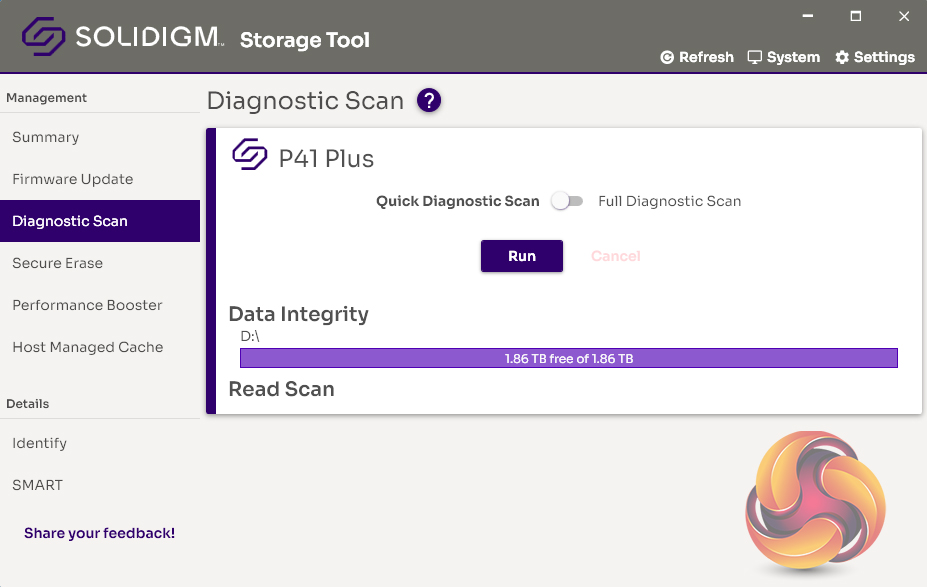Image resolution: width=927 pixels, height=587 pixels.
Task: Click the colorful swirl sphere graphic
Action: (x=815, y=501)
